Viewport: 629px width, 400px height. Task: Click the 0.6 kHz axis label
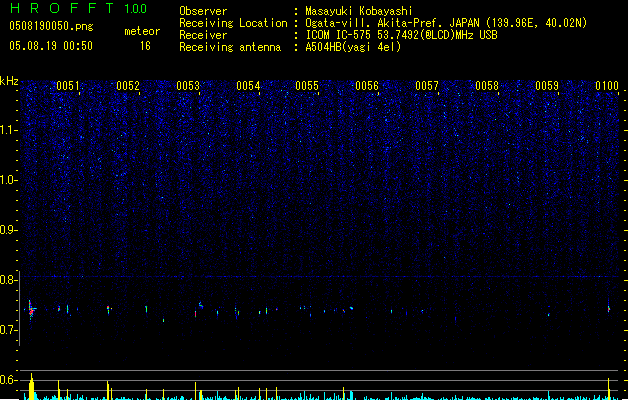[x=9, y=380]
